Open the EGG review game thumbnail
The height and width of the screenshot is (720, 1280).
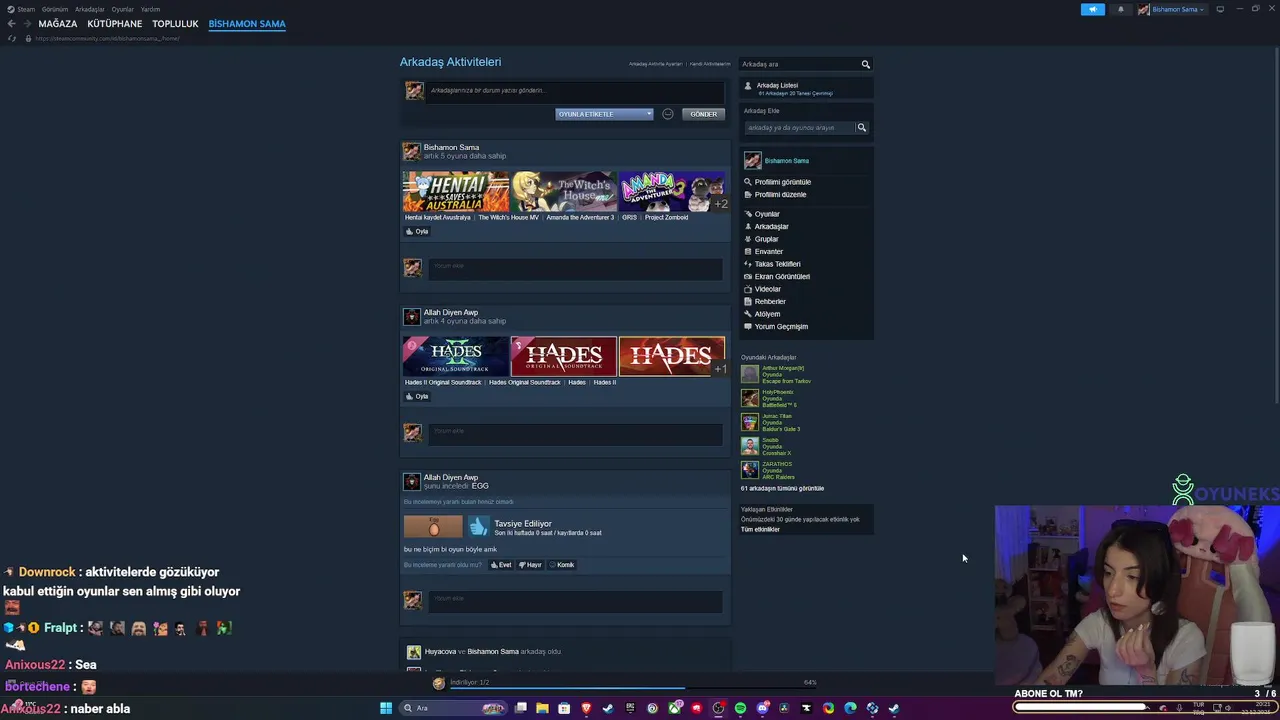tap(433, 526)
